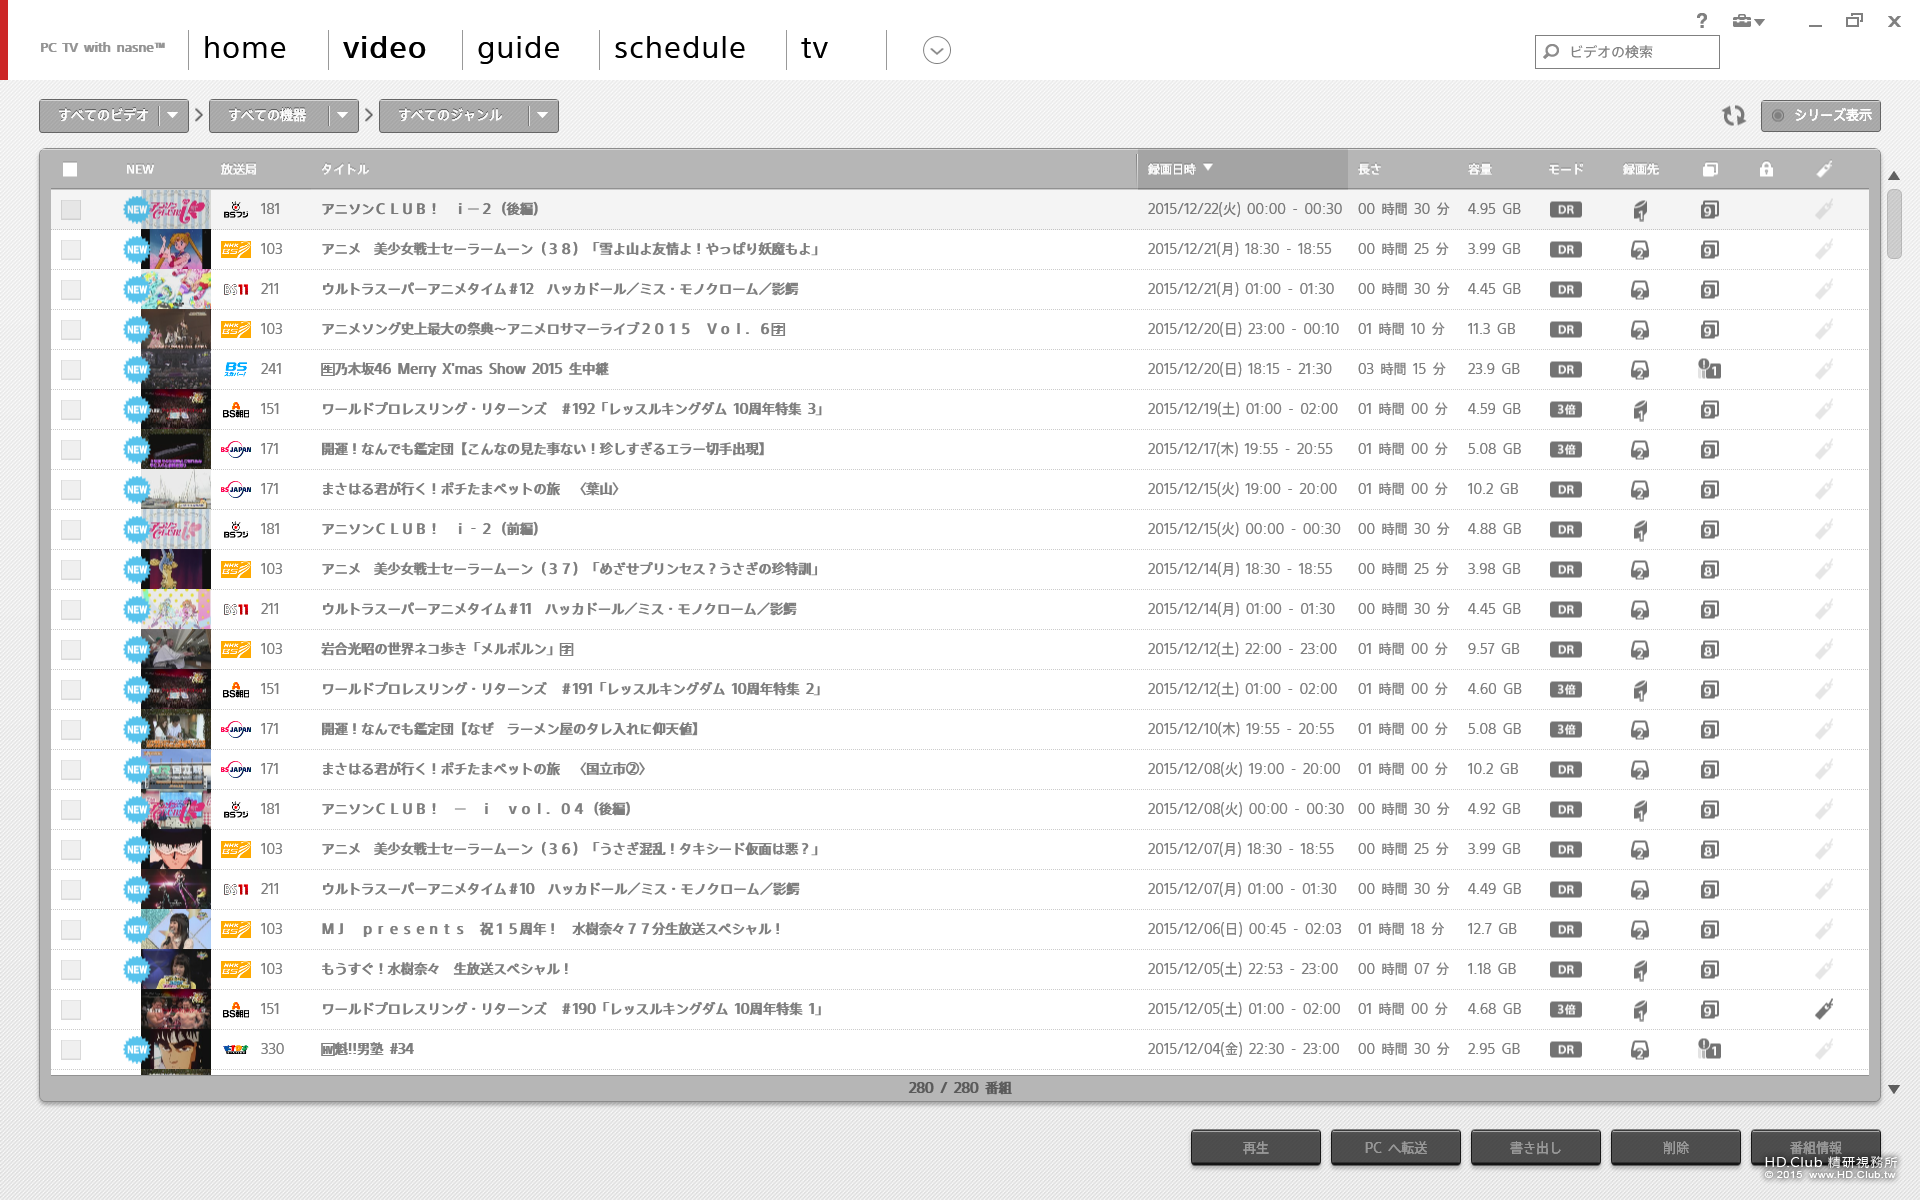The height and width of the screenshot is (1200, 1920).
Task: Click recording destination icon for 岩合光昭の世界ネコ歩き row
Action: tap(1640, 650)
